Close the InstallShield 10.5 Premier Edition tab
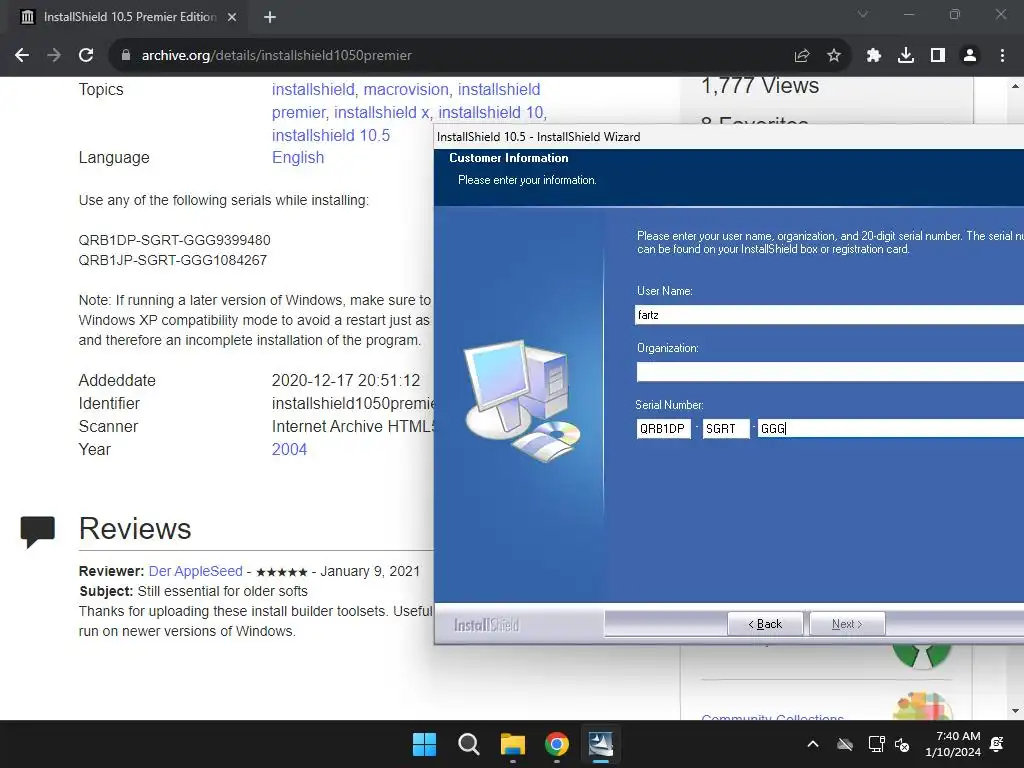The height and width of the screenshot is (768, 1024). (232, 17)
